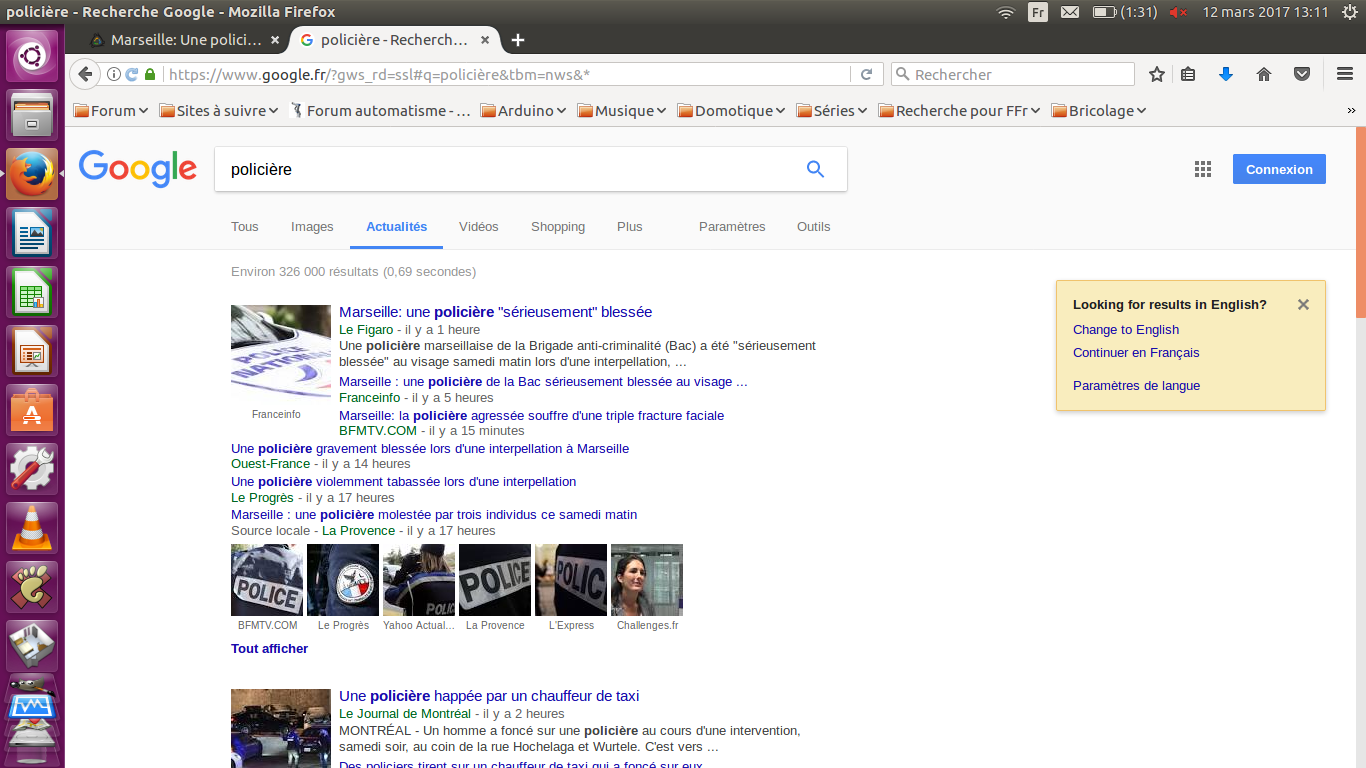Close the 'Marseille: Une polici…' tab

coord(276,40)
